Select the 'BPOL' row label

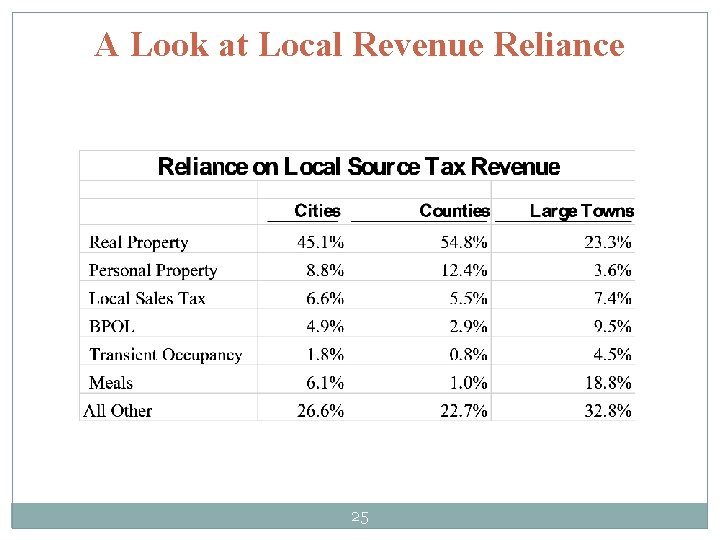(x=112, y=326)
